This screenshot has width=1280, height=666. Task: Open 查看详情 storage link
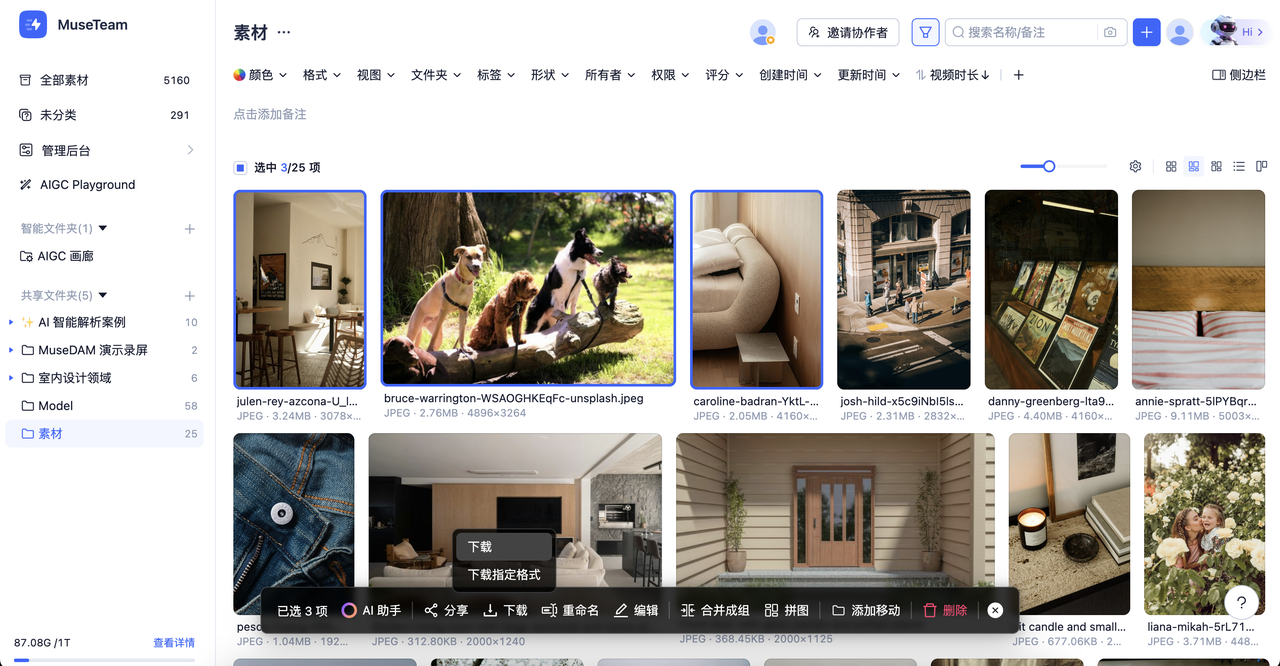click(174, 641)
